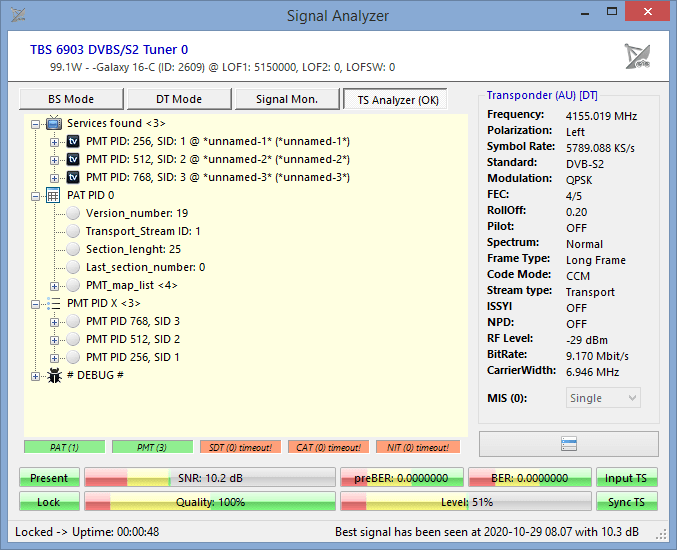Viewport: 677px width, 550px height.
Task: Expand PMT PID 512, SID 2 node
Action: [54, 340]
